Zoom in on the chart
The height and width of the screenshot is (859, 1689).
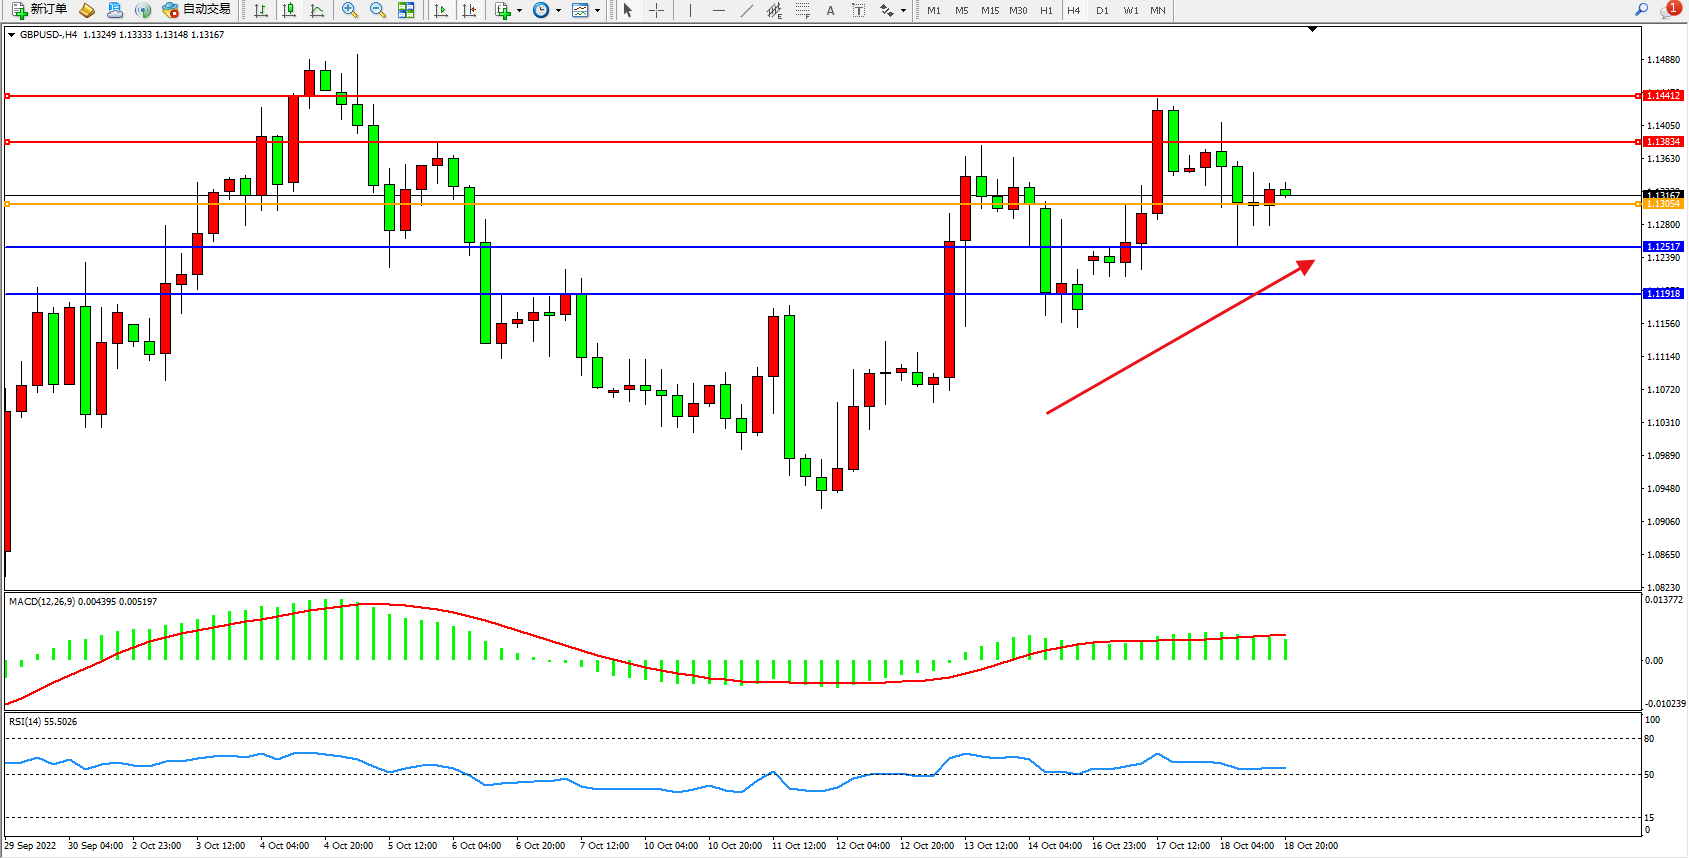[350, 10]
